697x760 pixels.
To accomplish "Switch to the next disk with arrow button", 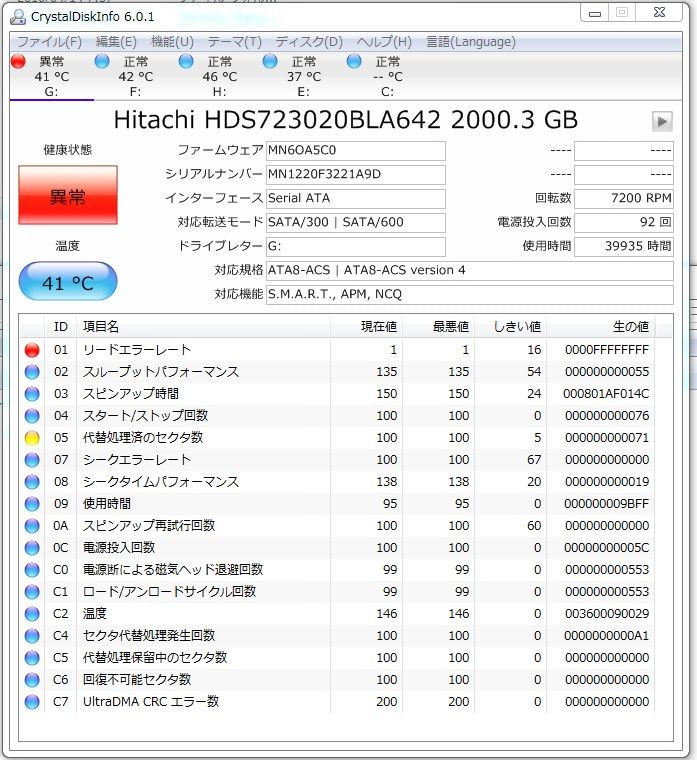I will 662,121.
